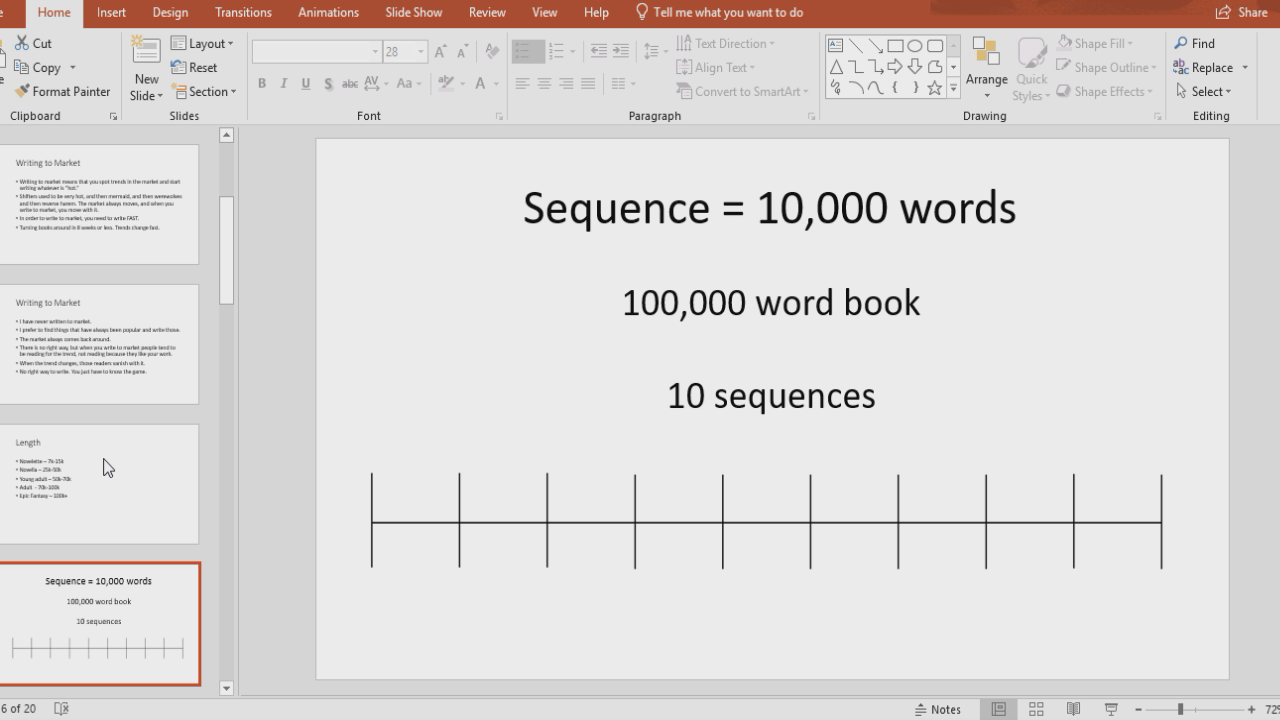The height and width of the screenshot is (720, 1280).
Task: Start Slide Show from the status bar
Action: click(x=1110, y=708)
